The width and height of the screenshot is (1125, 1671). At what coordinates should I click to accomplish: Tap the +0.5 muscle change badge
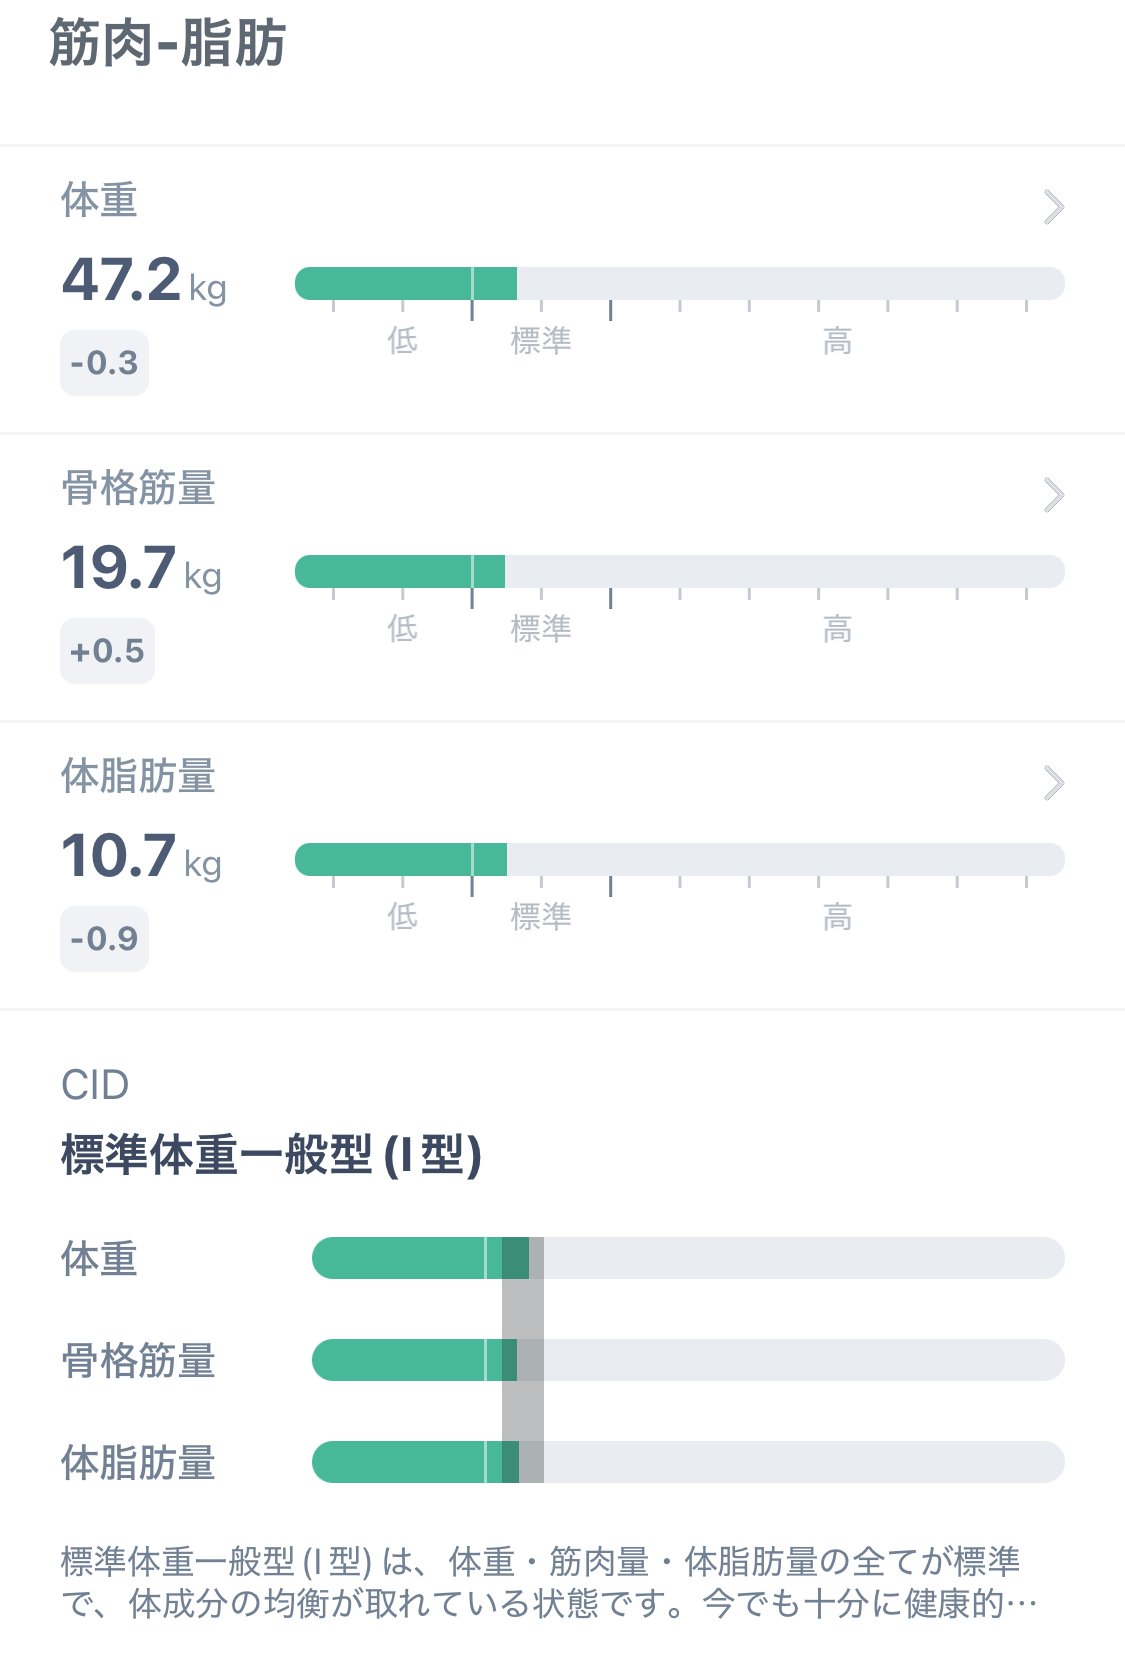point(107,651)
